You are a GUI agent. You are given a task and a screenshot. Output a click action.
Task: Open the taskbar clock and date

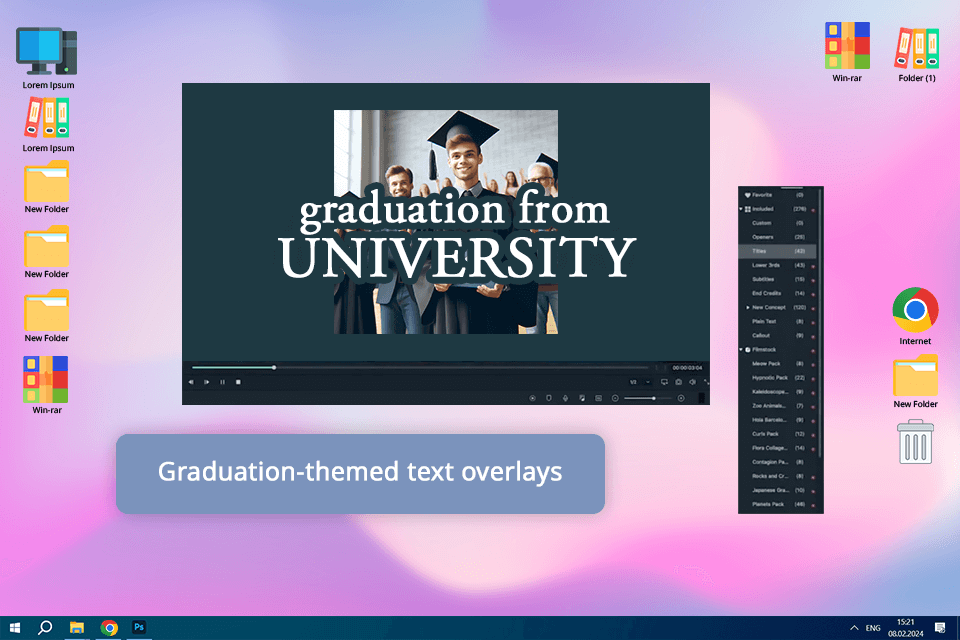(x=906, y=628)
